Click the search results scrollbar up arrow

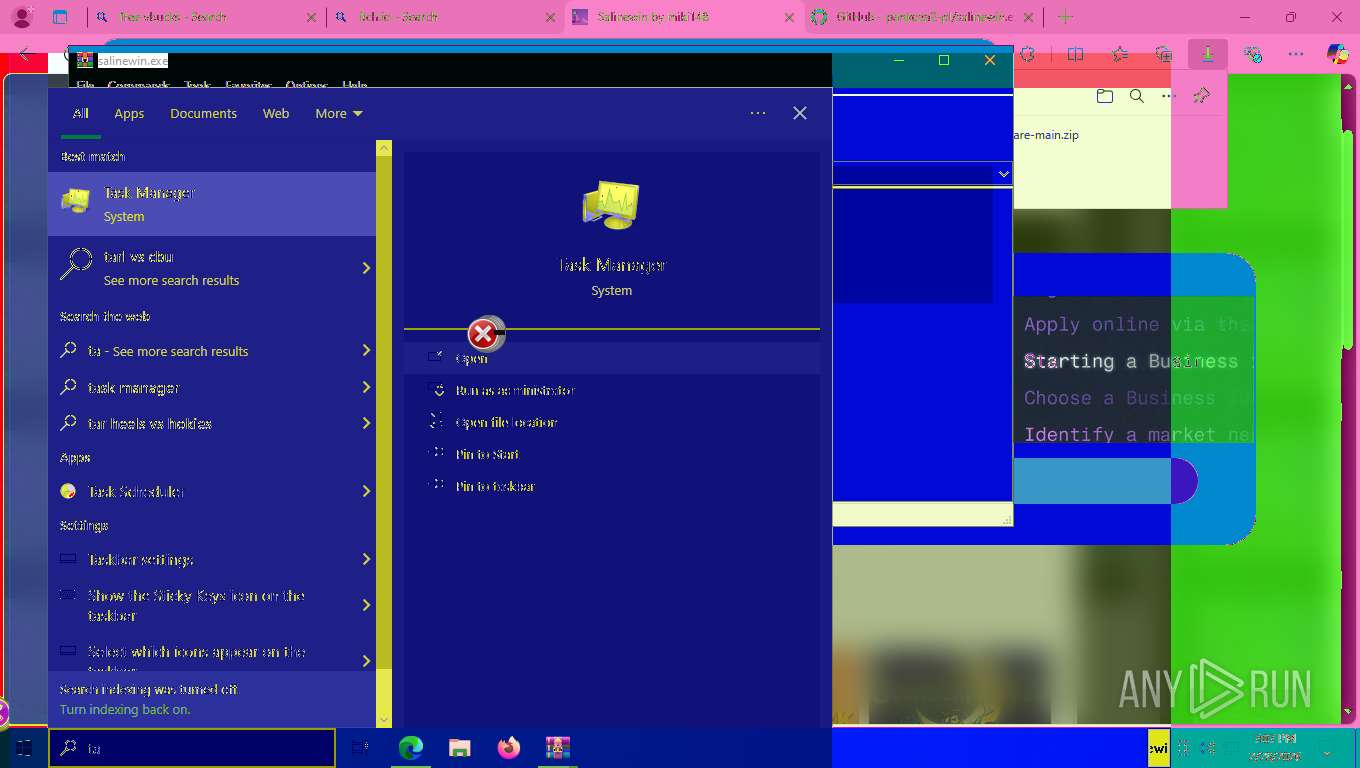[383, 148]
